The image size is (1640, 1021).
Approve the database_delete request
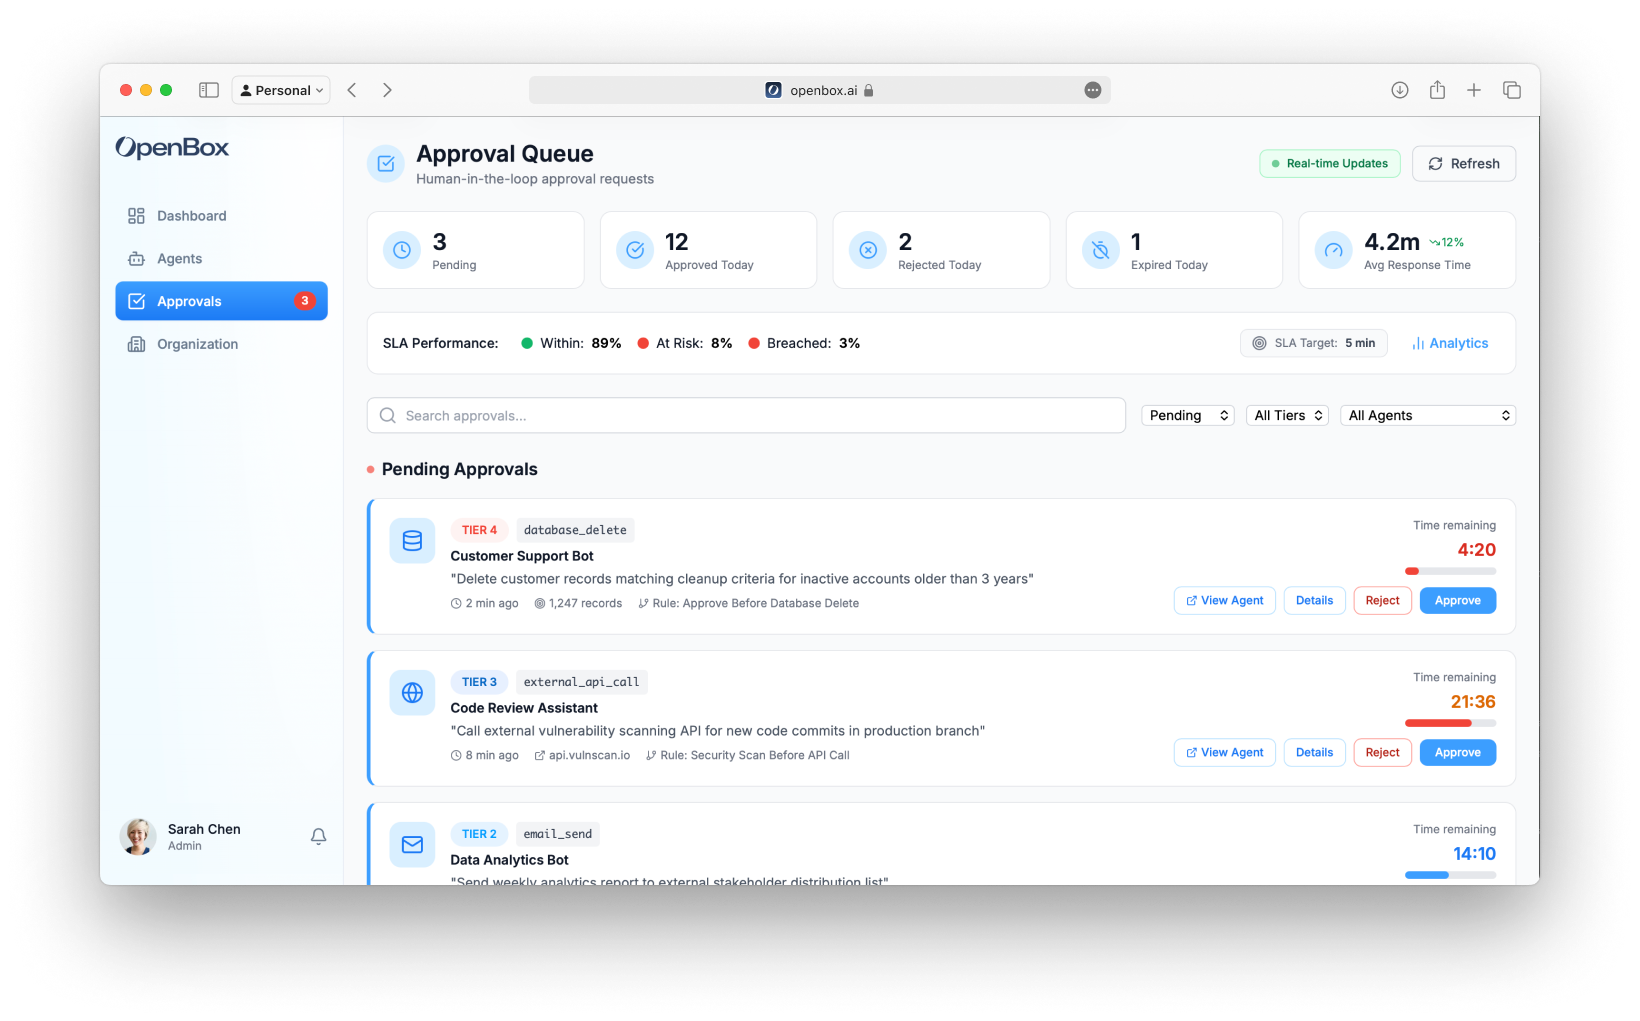[x=1457, y=601]
